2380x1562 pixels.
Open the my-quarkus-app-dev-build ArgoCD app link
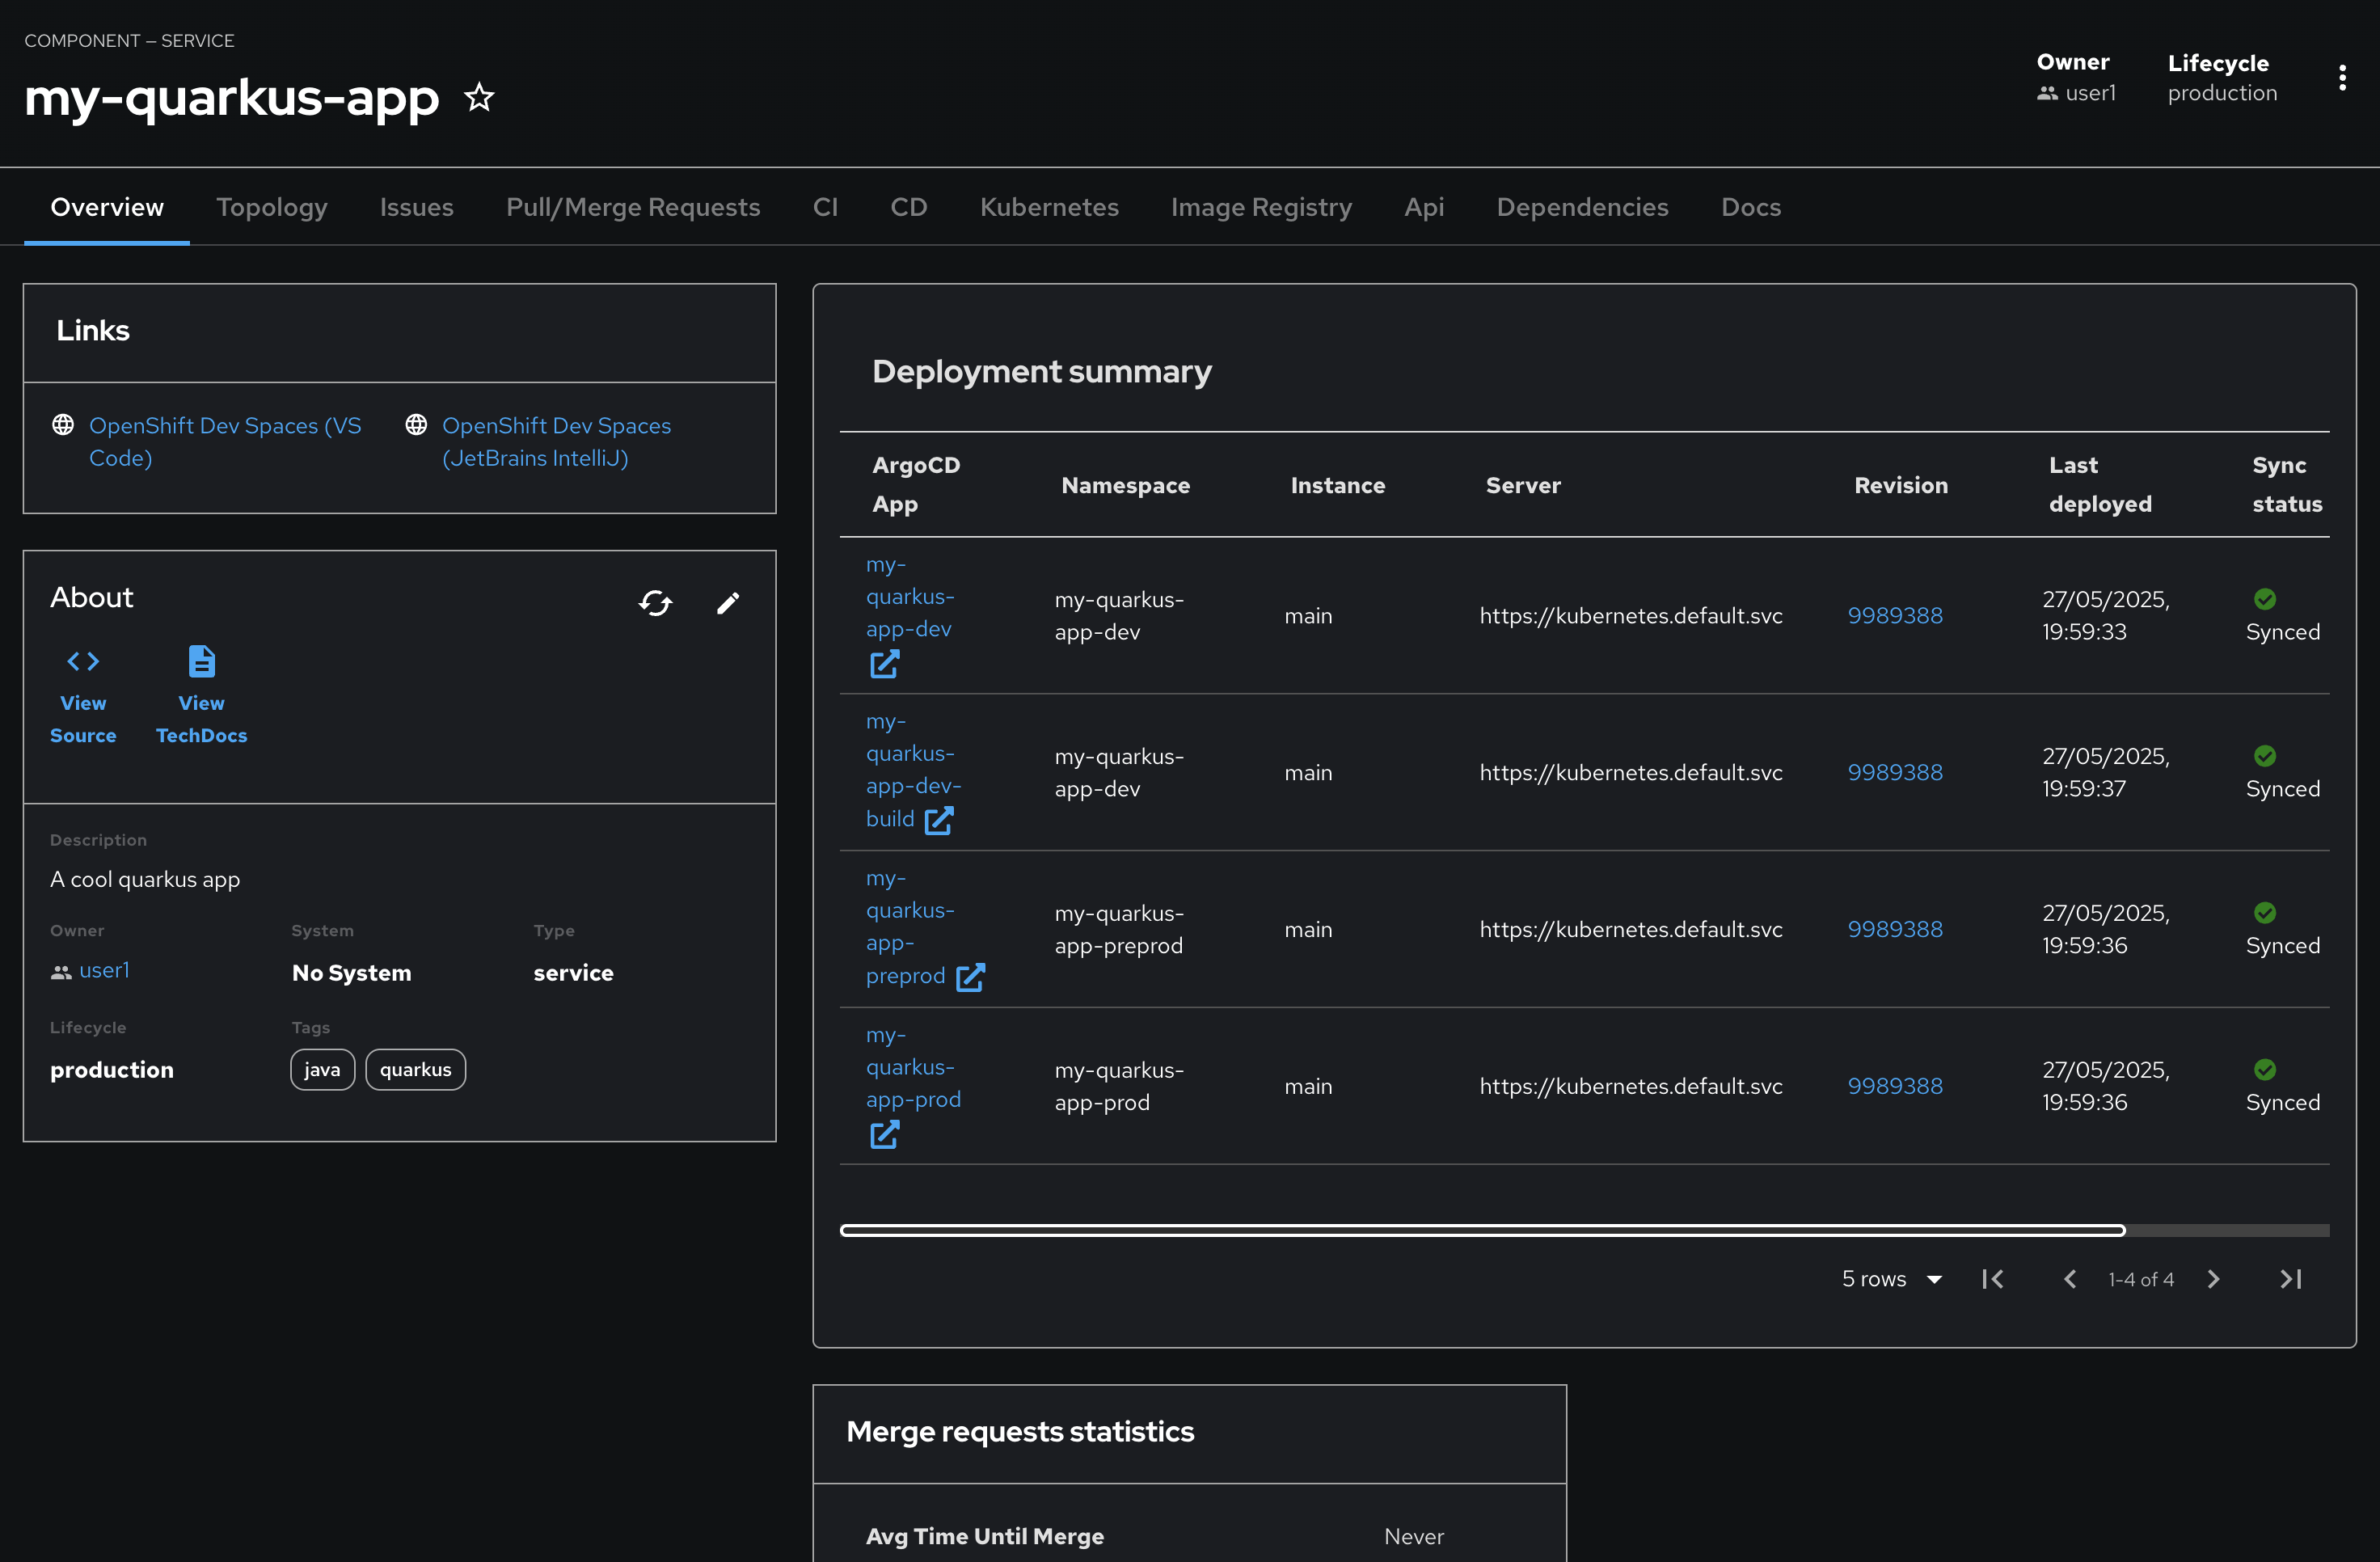pos(913,770)
